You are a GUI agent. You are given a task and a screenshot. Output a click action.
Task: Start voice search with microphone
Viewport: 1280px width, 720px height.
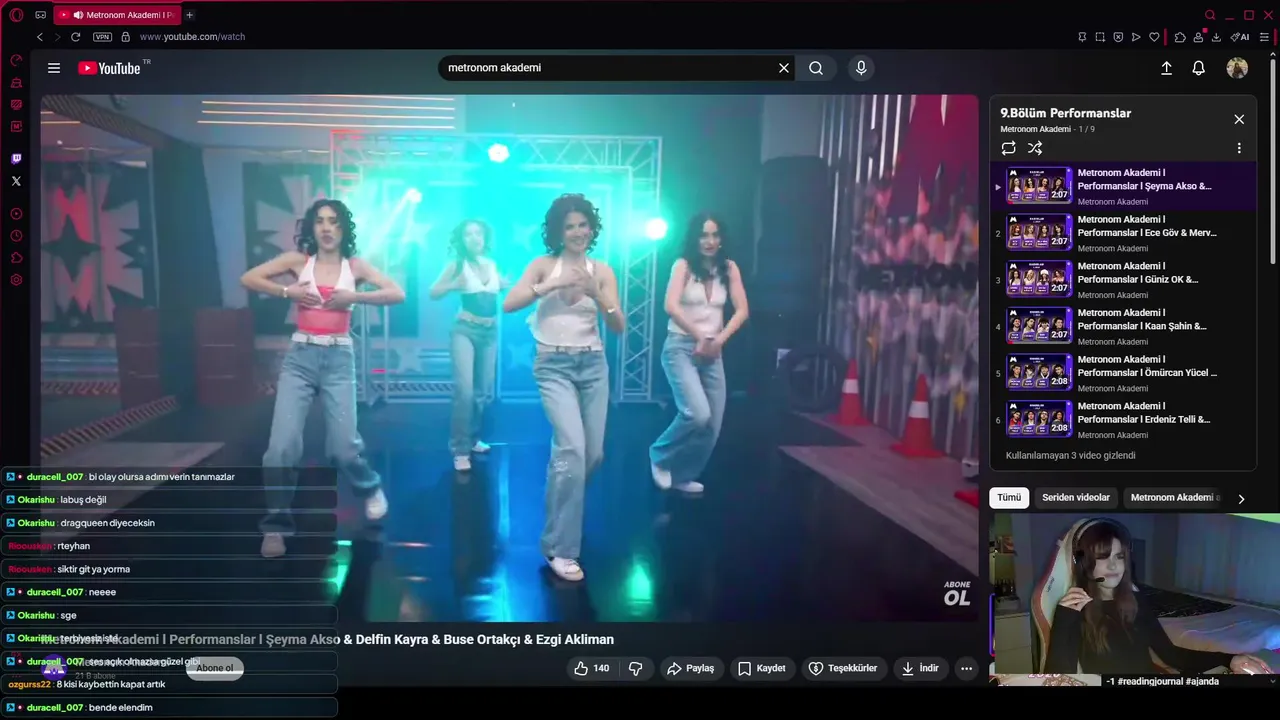[x=861, y=68]
